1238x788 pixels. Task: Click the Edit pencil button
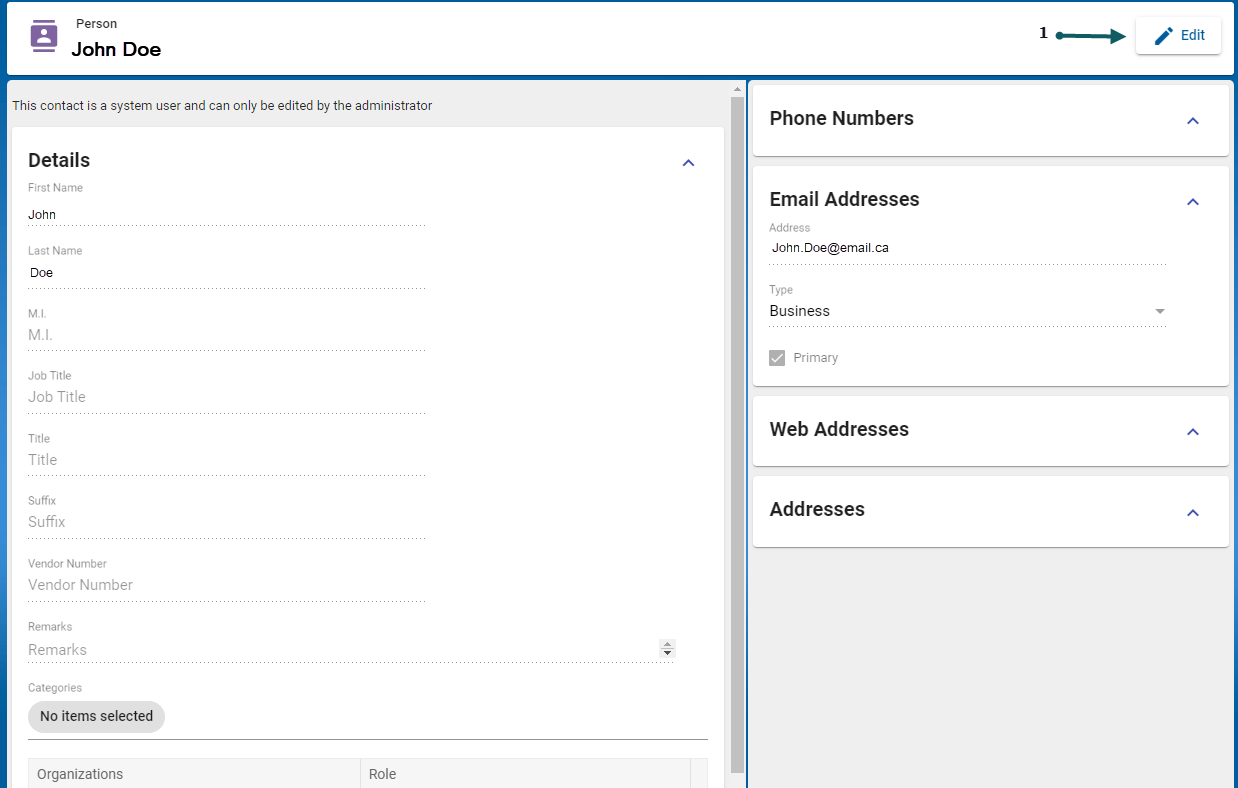[x=1178, y=36]
